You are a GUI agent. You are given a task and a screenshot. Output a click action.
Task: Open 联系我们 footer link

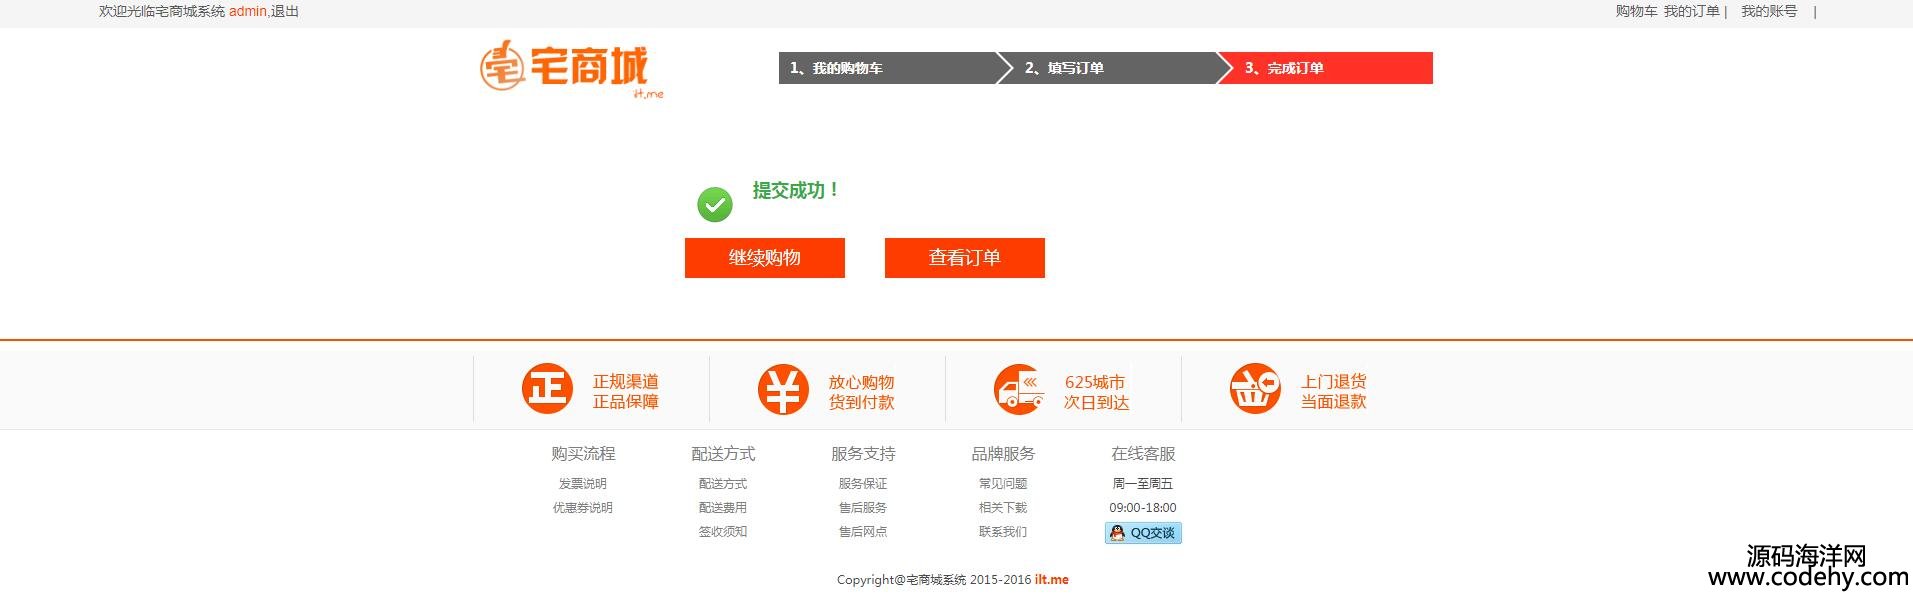click(1003, 532)
